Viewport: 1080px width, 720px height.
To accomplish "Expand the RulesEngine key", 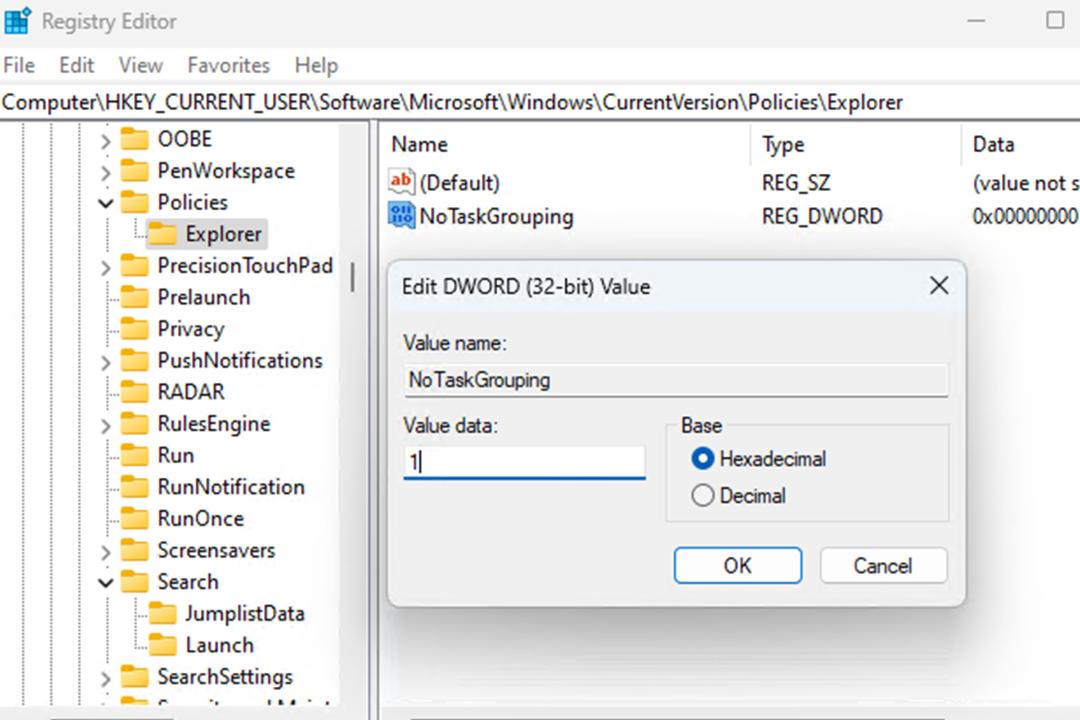I will pos(105,426).
